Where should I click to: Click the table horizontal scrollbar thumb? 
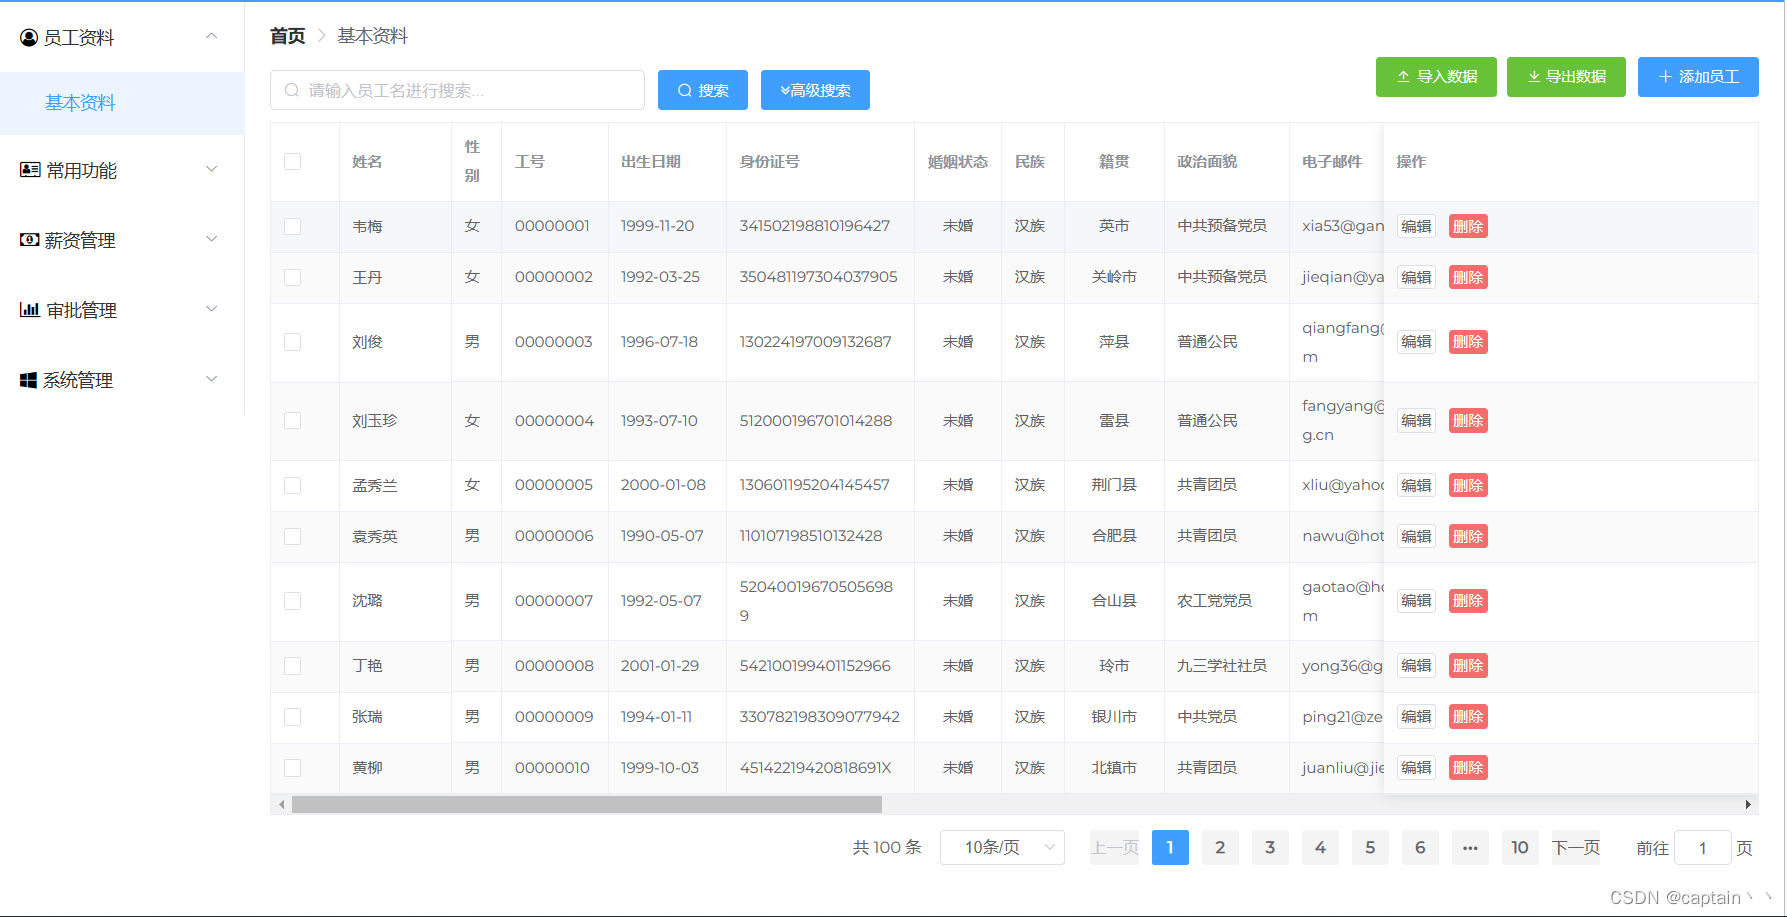pyautogui.click(x=587, y=805)
